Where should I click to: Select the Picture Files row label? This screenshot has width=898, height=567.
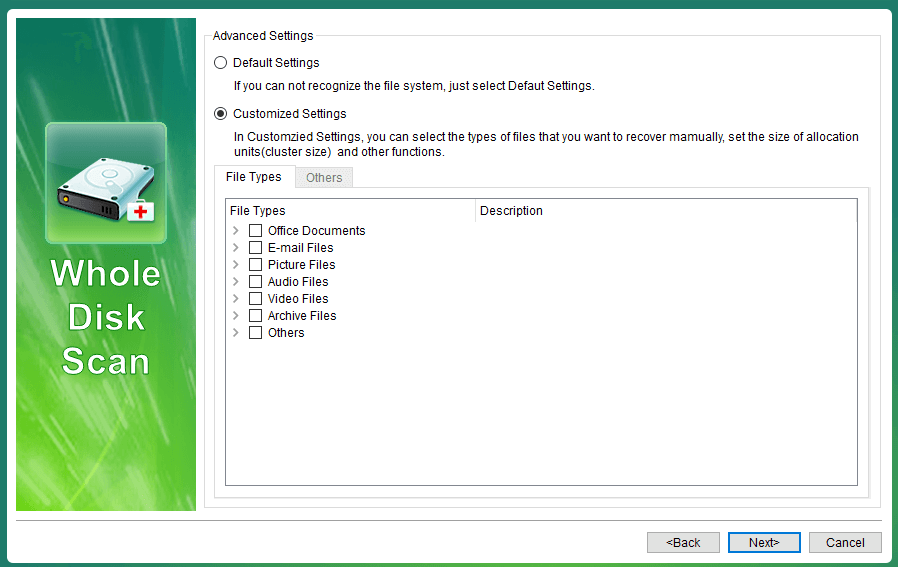click(x=301, y=265)
